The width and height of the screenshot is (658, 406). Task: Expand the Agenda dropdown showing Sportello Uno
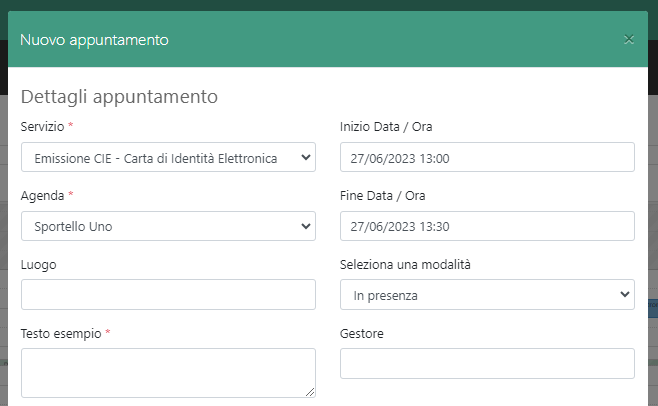(168, 227)
